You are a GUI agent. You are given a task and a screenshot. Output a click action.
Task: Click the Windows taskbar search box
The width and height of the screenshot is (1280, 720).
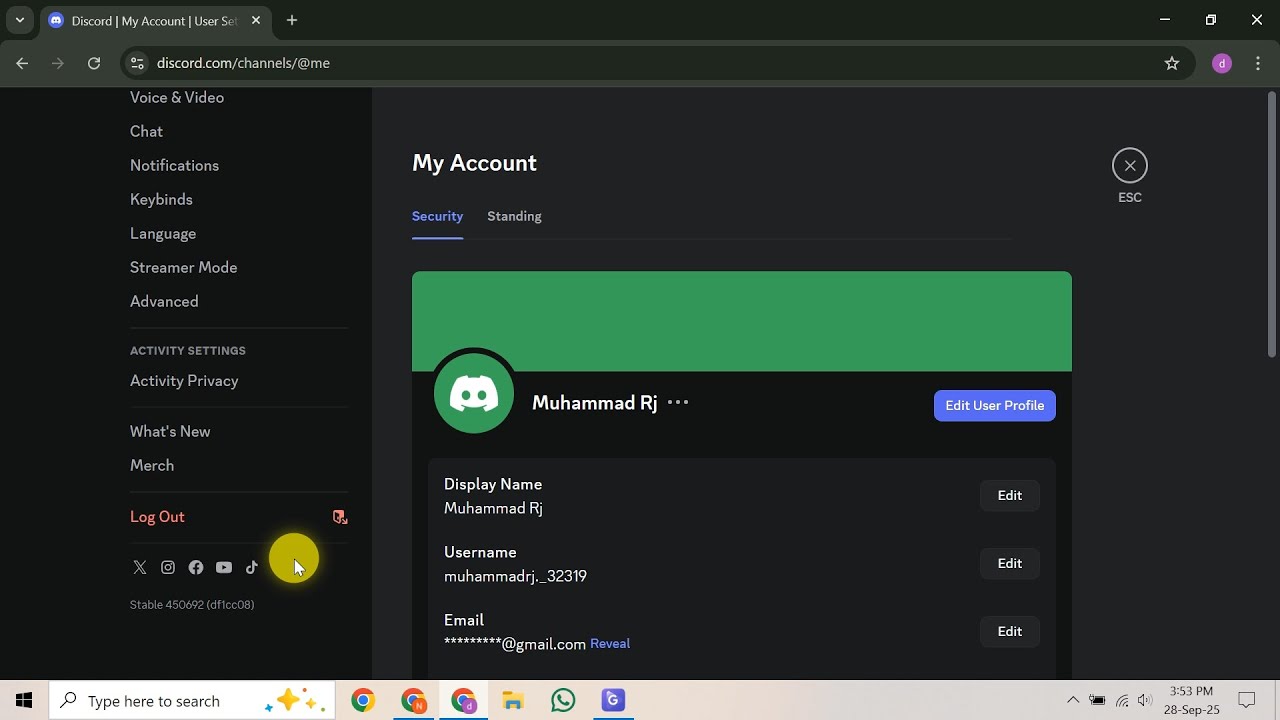click(191, 701)
